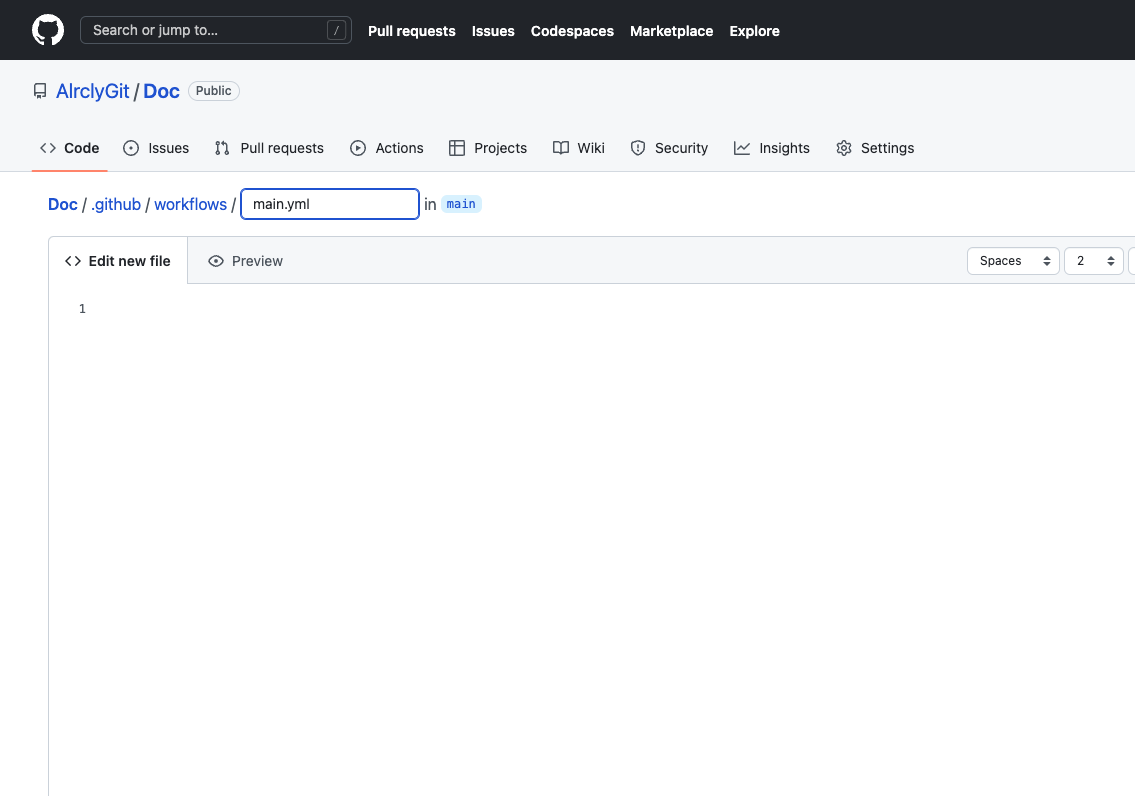Viewport: 1135px width, 796px height.
Task: Click the AlrclyGit owner link
Action: coord(93,91)
